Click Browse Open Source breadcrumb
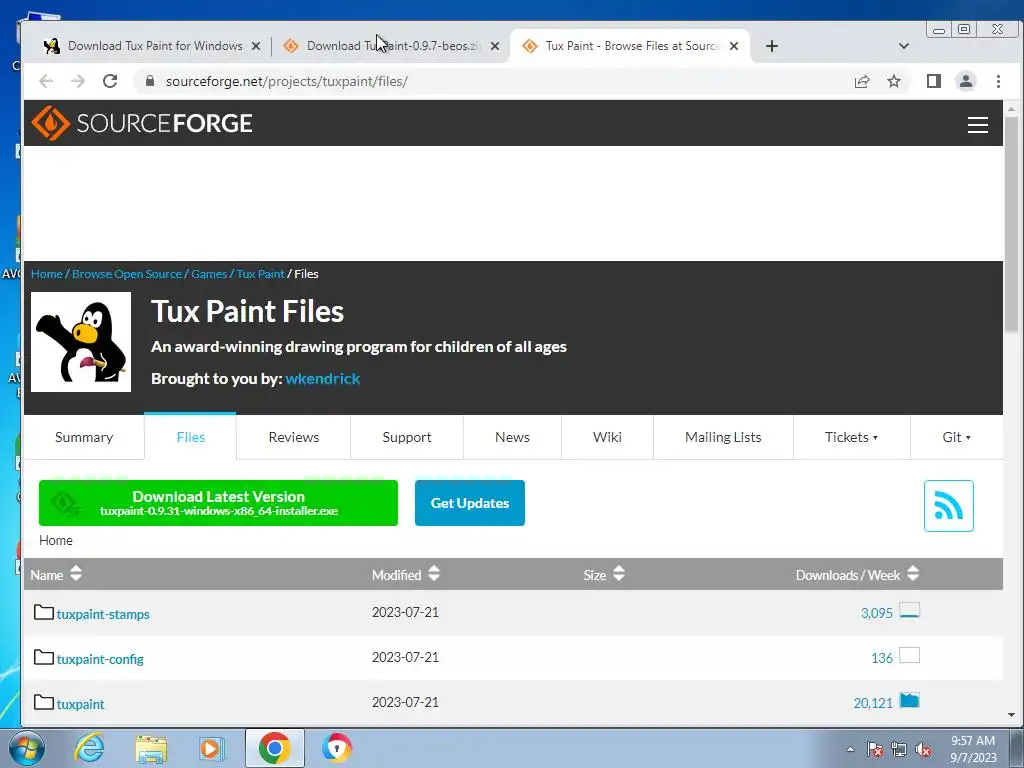1024x768 pixels. [127, 274]
